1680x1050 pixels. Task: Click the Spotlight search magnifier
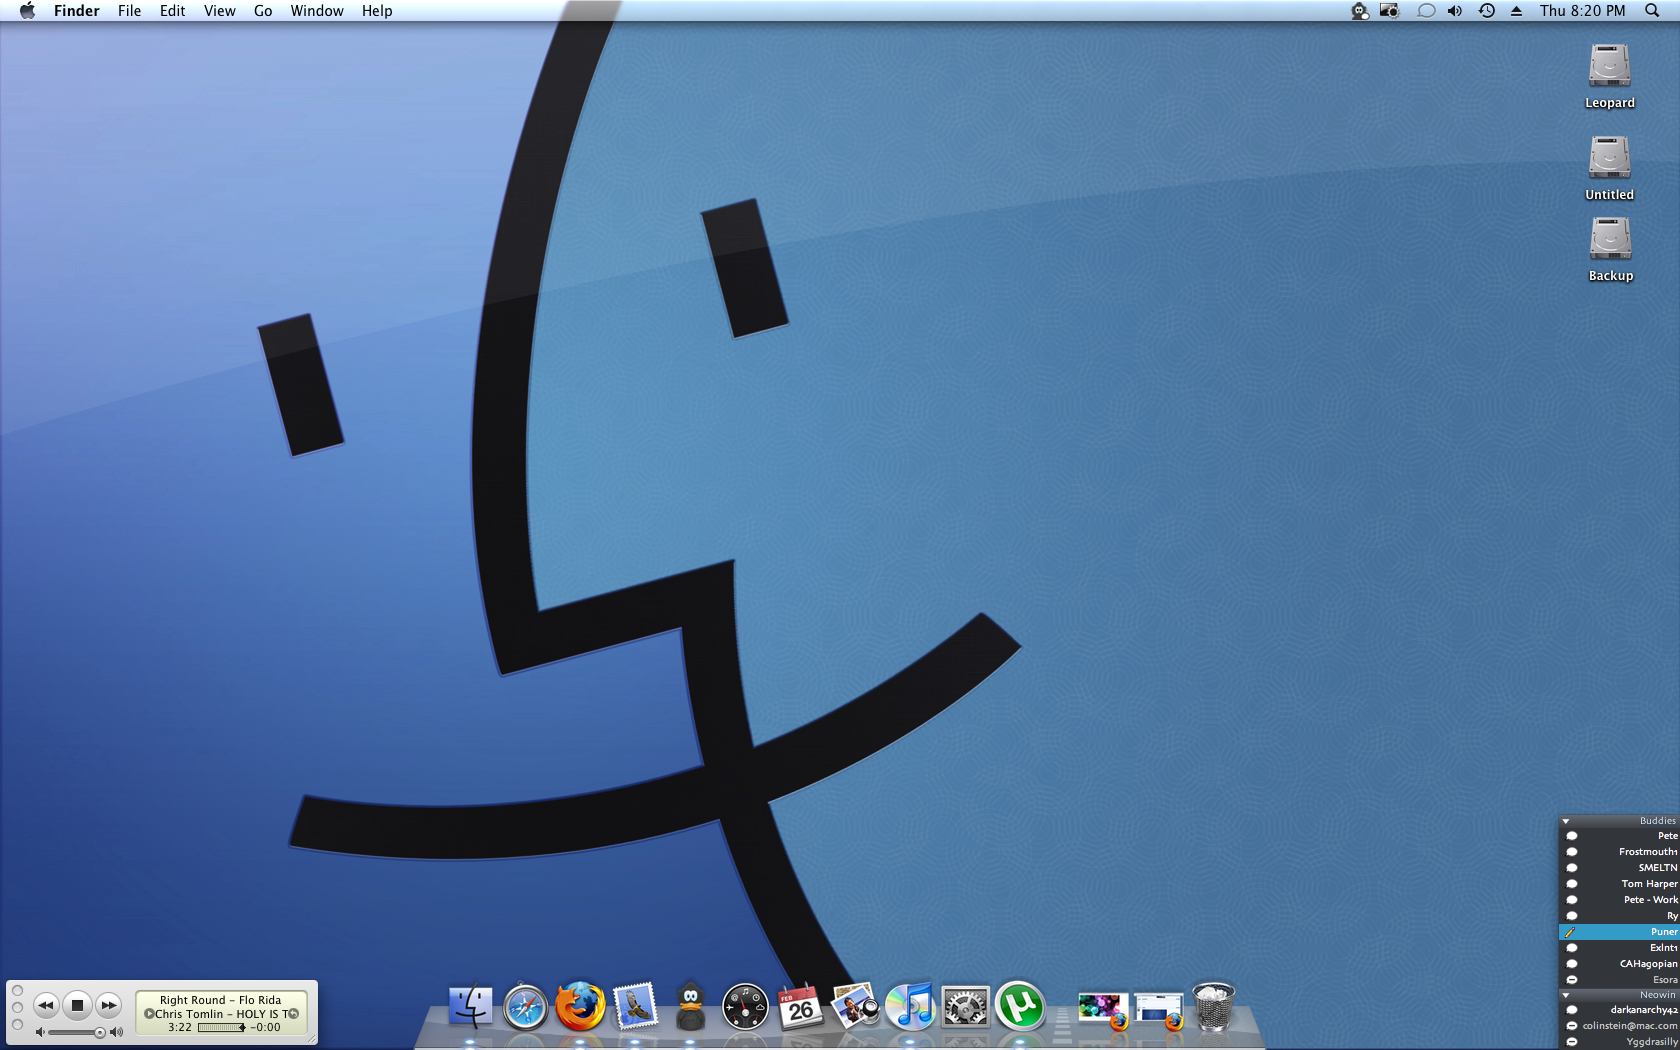tap(1652, 11)
